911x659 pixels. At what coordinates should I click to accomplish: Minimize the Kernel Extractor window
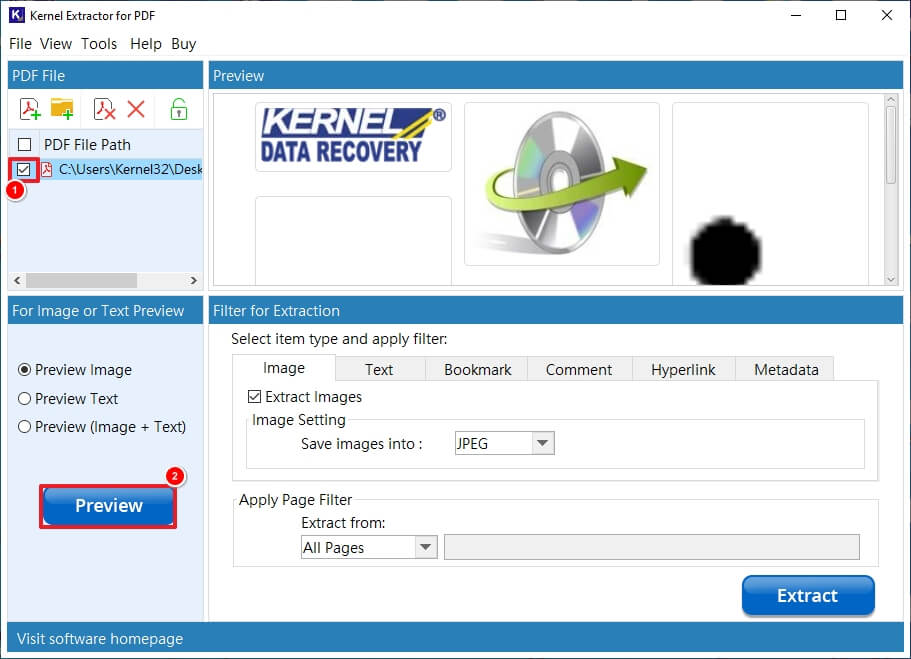point(796,15)
